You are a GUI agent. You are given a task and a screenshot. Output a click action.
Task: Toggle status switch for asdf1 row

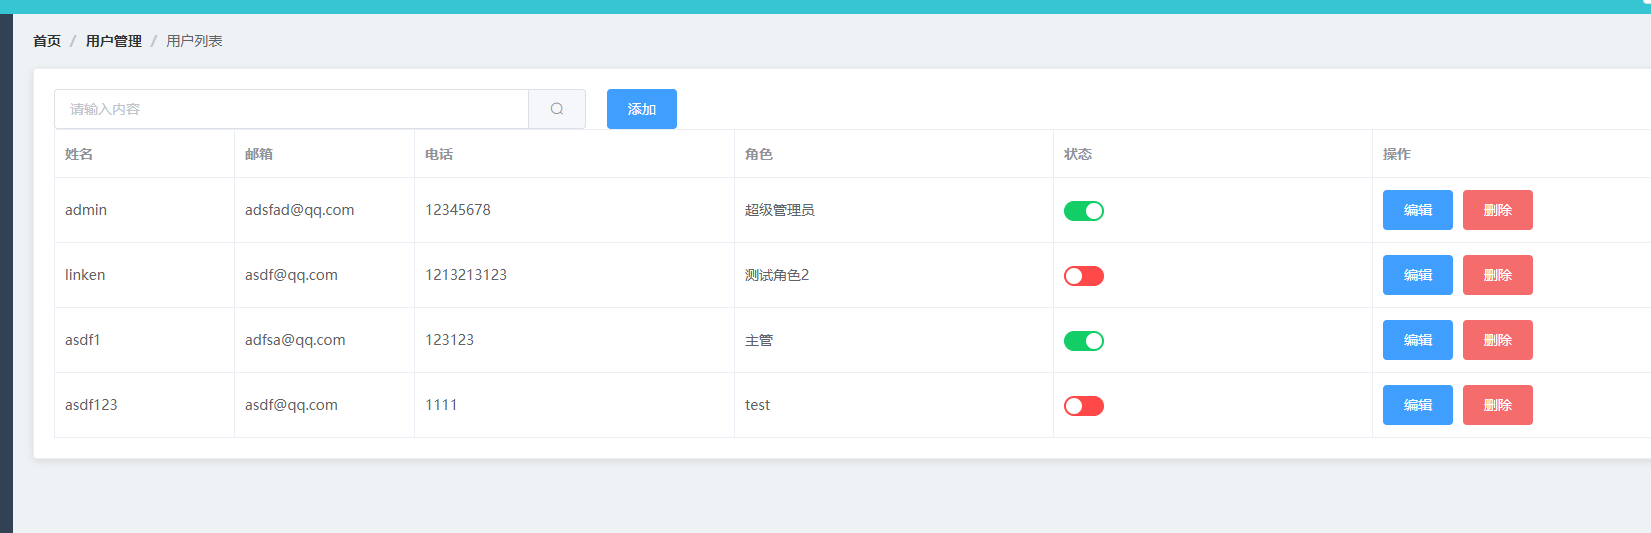(1084, 341)
